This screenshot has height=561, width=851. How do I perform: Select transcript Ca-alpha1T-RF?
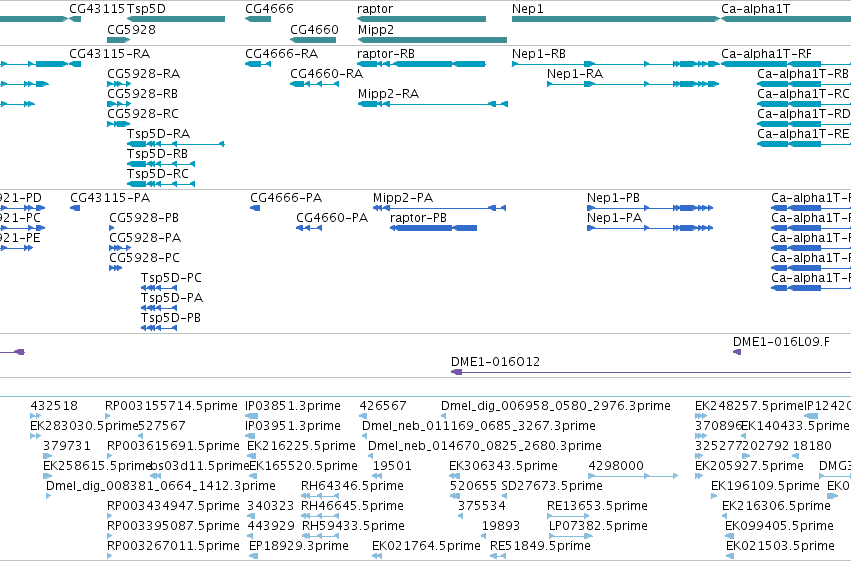[766, 54]
